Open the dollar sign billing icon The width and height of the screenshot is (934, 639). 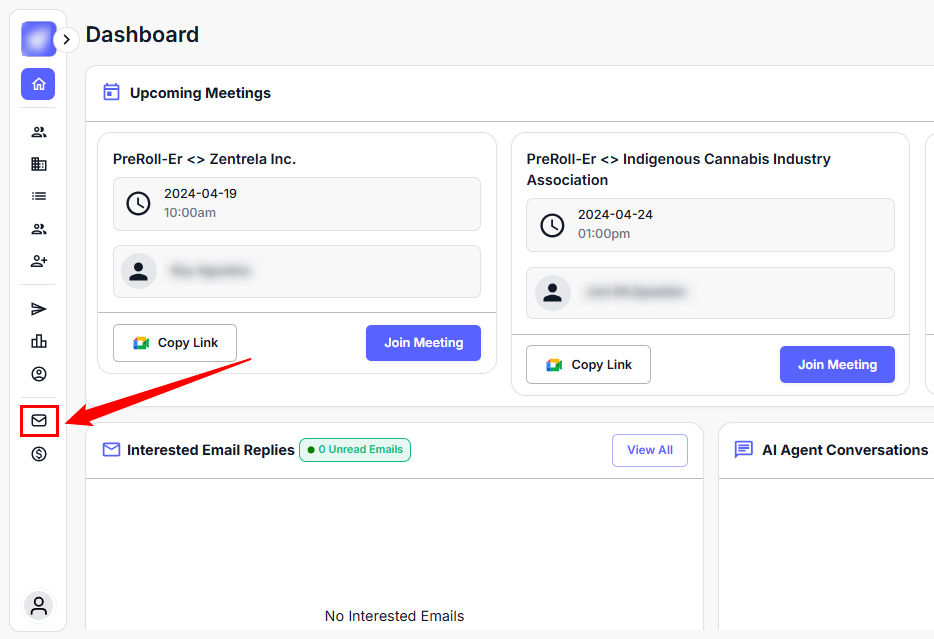point(39,454)
